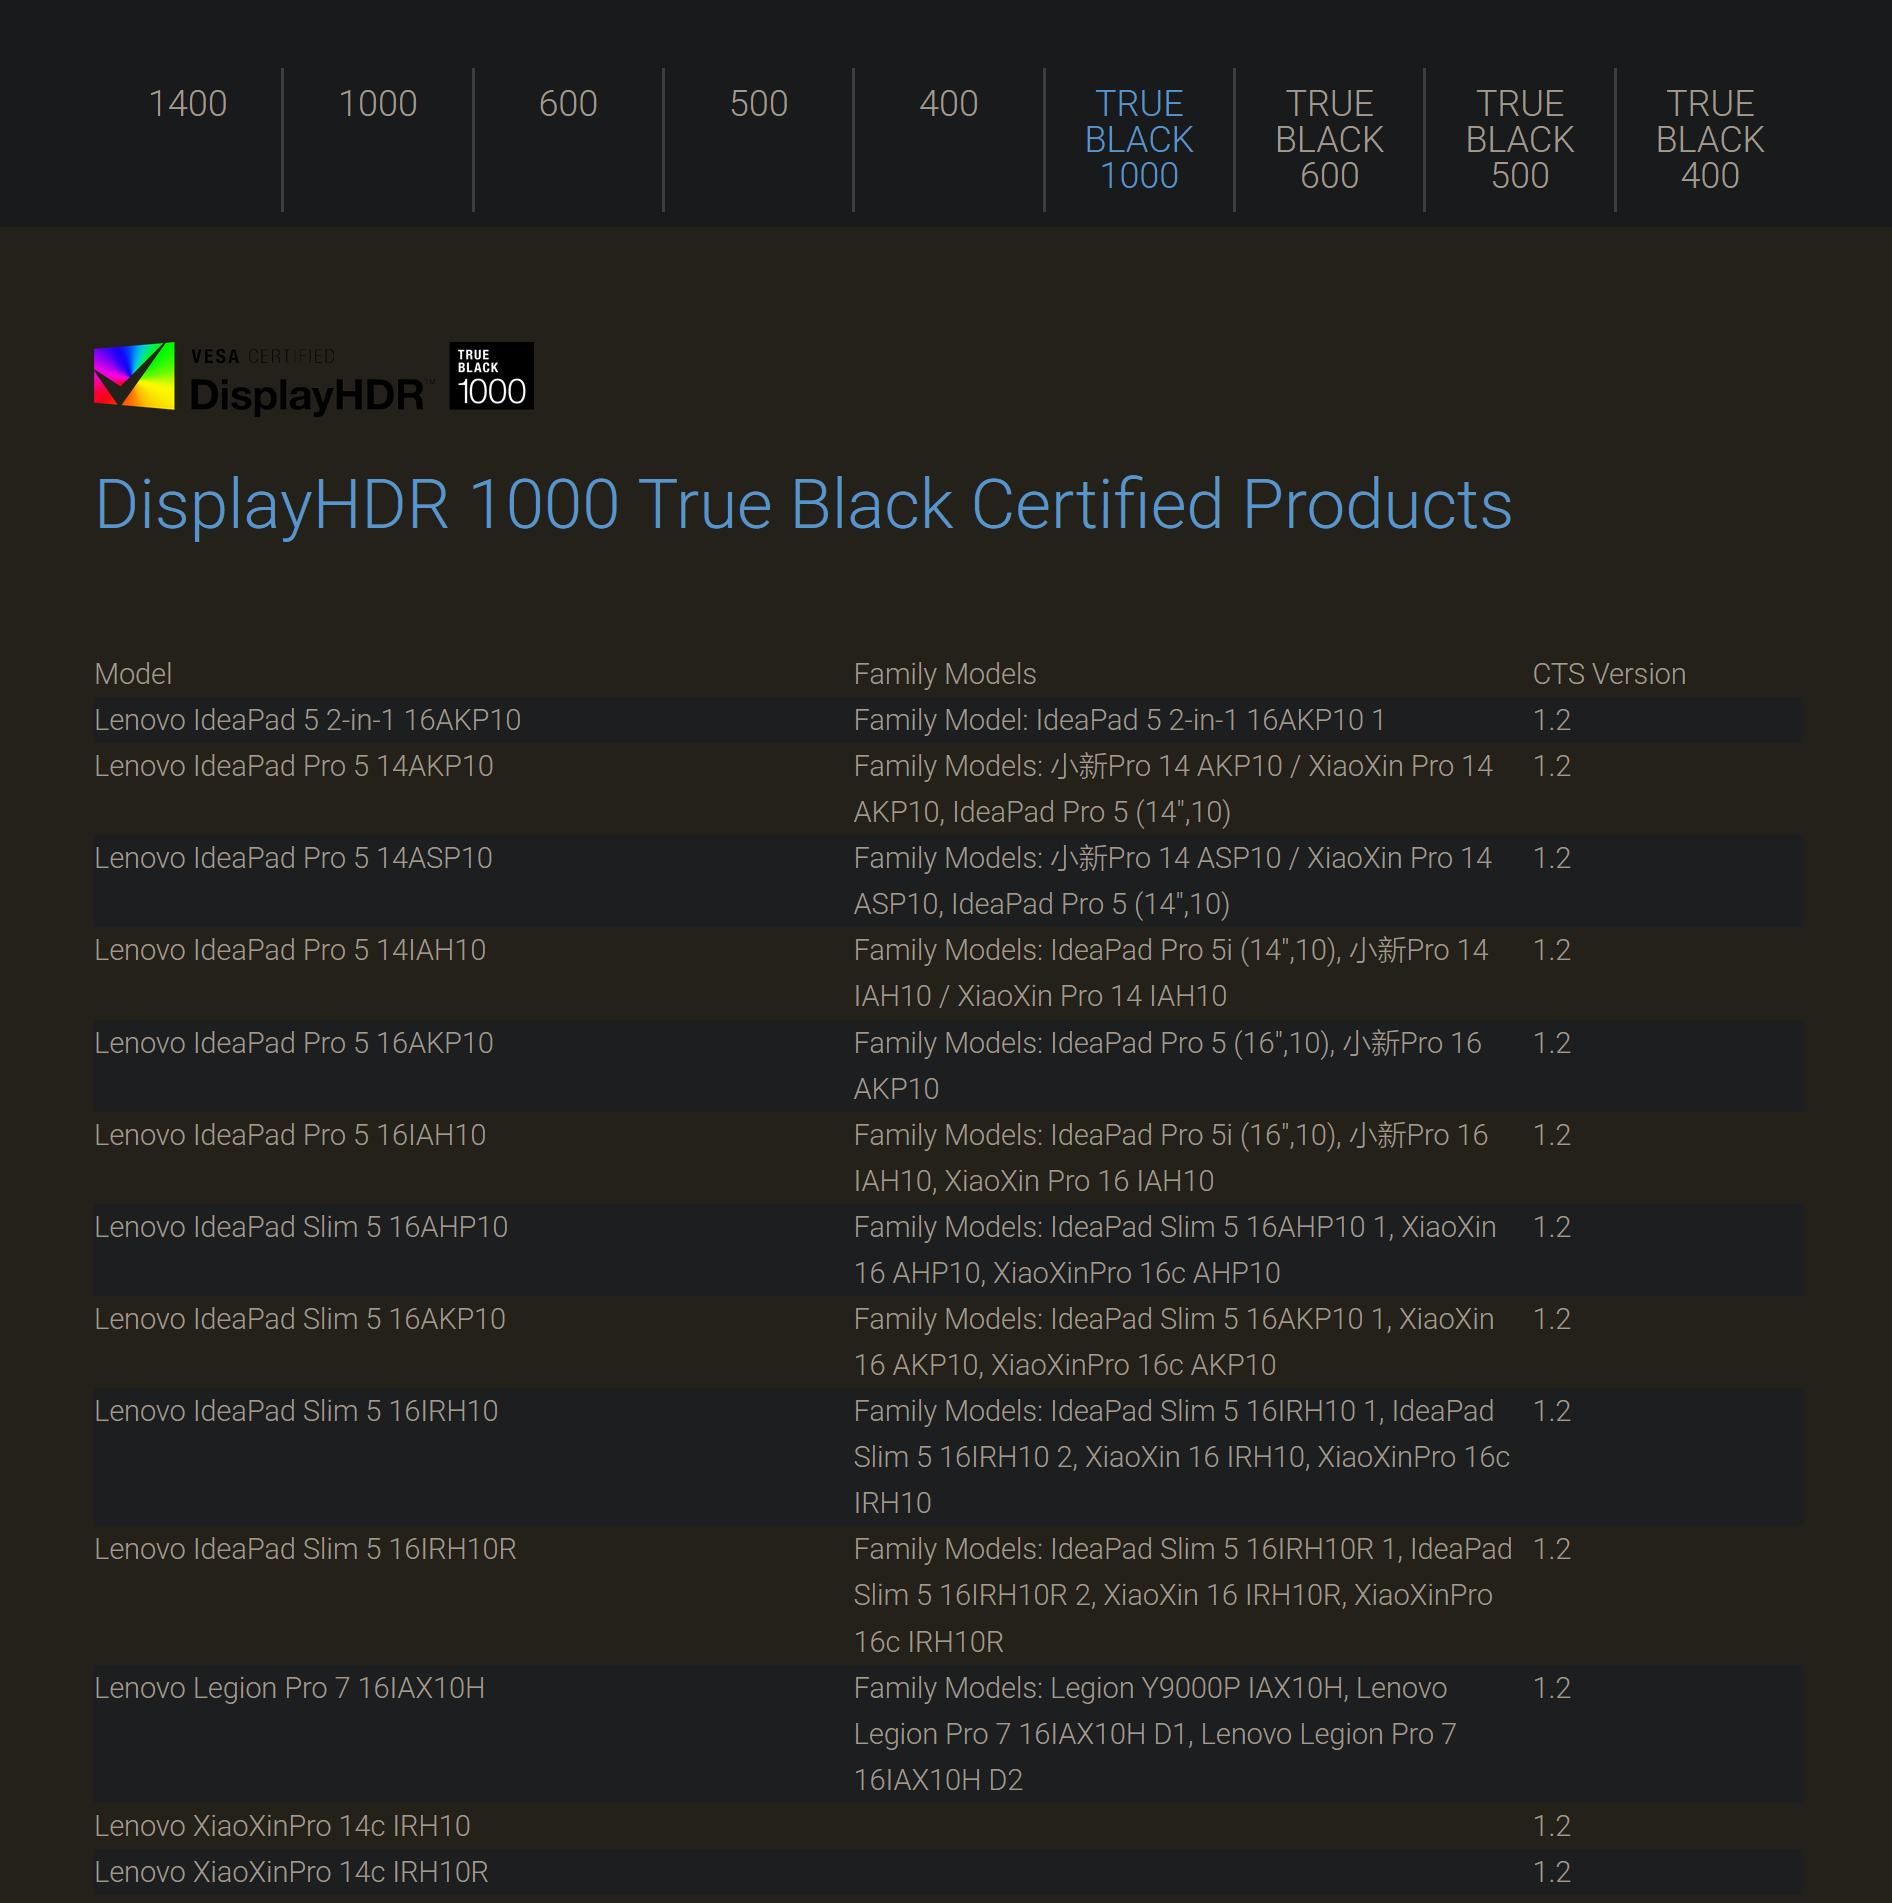
Task: View the 400 certification tab
Action: point(948,103)
